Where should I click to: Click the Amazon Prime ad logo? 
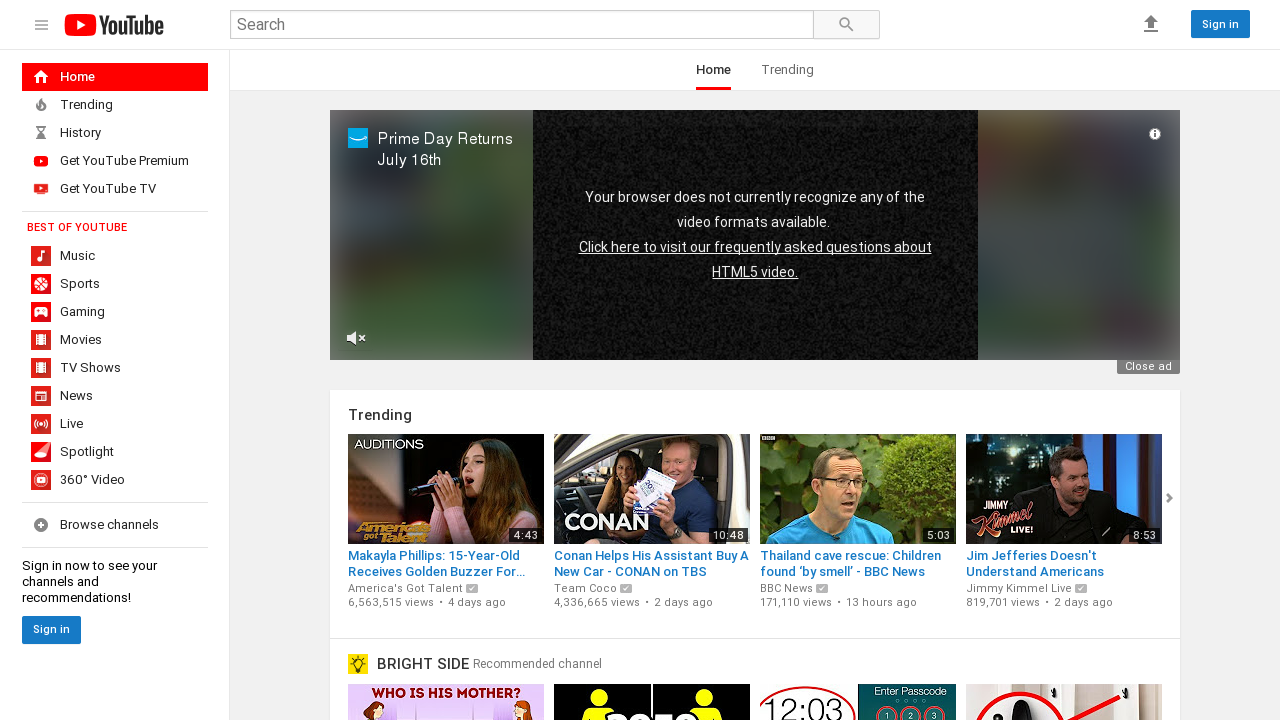coord(358,138)
